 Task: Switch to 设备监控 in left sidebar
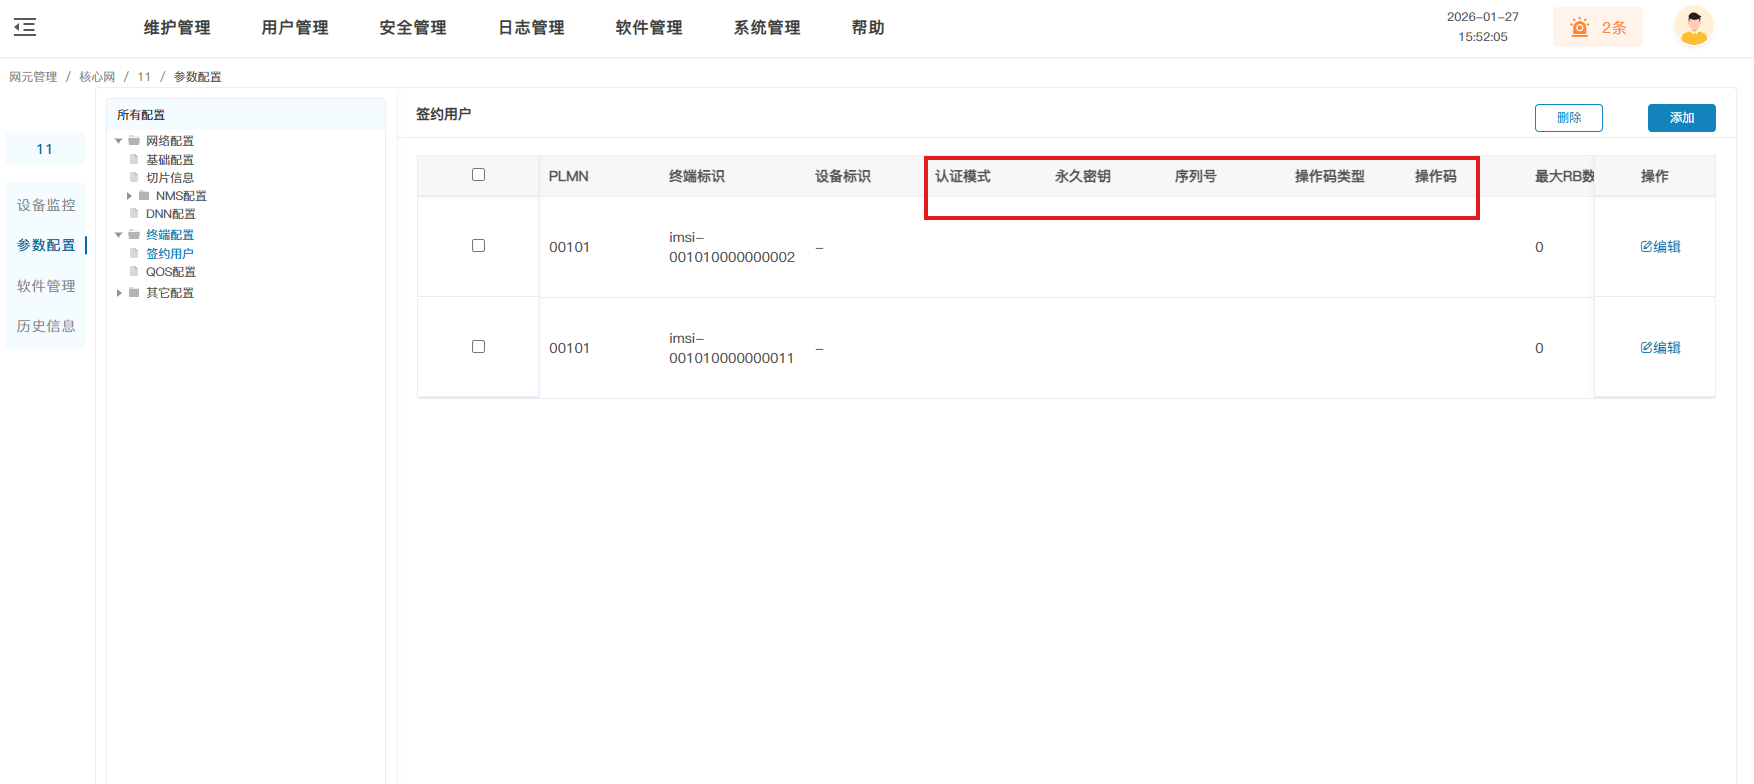[x=46, y=205]
